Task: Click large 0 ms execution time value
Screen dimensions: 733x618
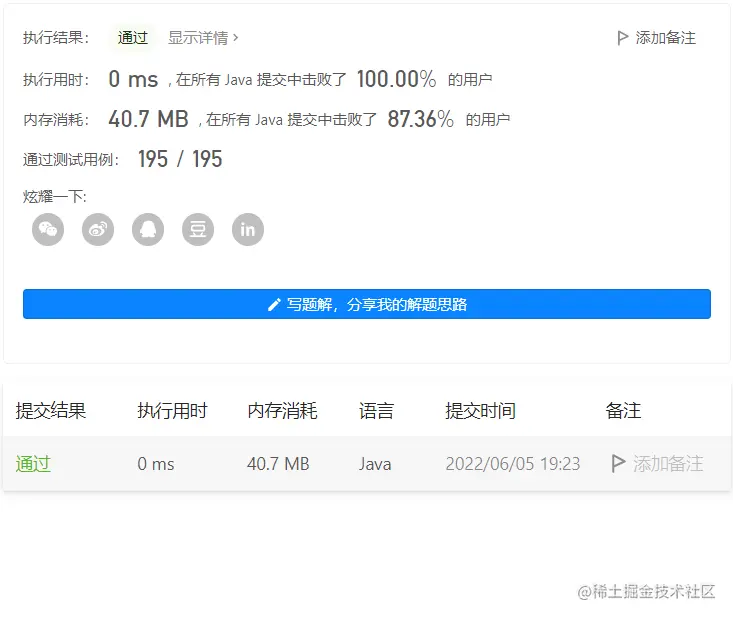Action: click(133, 79)
